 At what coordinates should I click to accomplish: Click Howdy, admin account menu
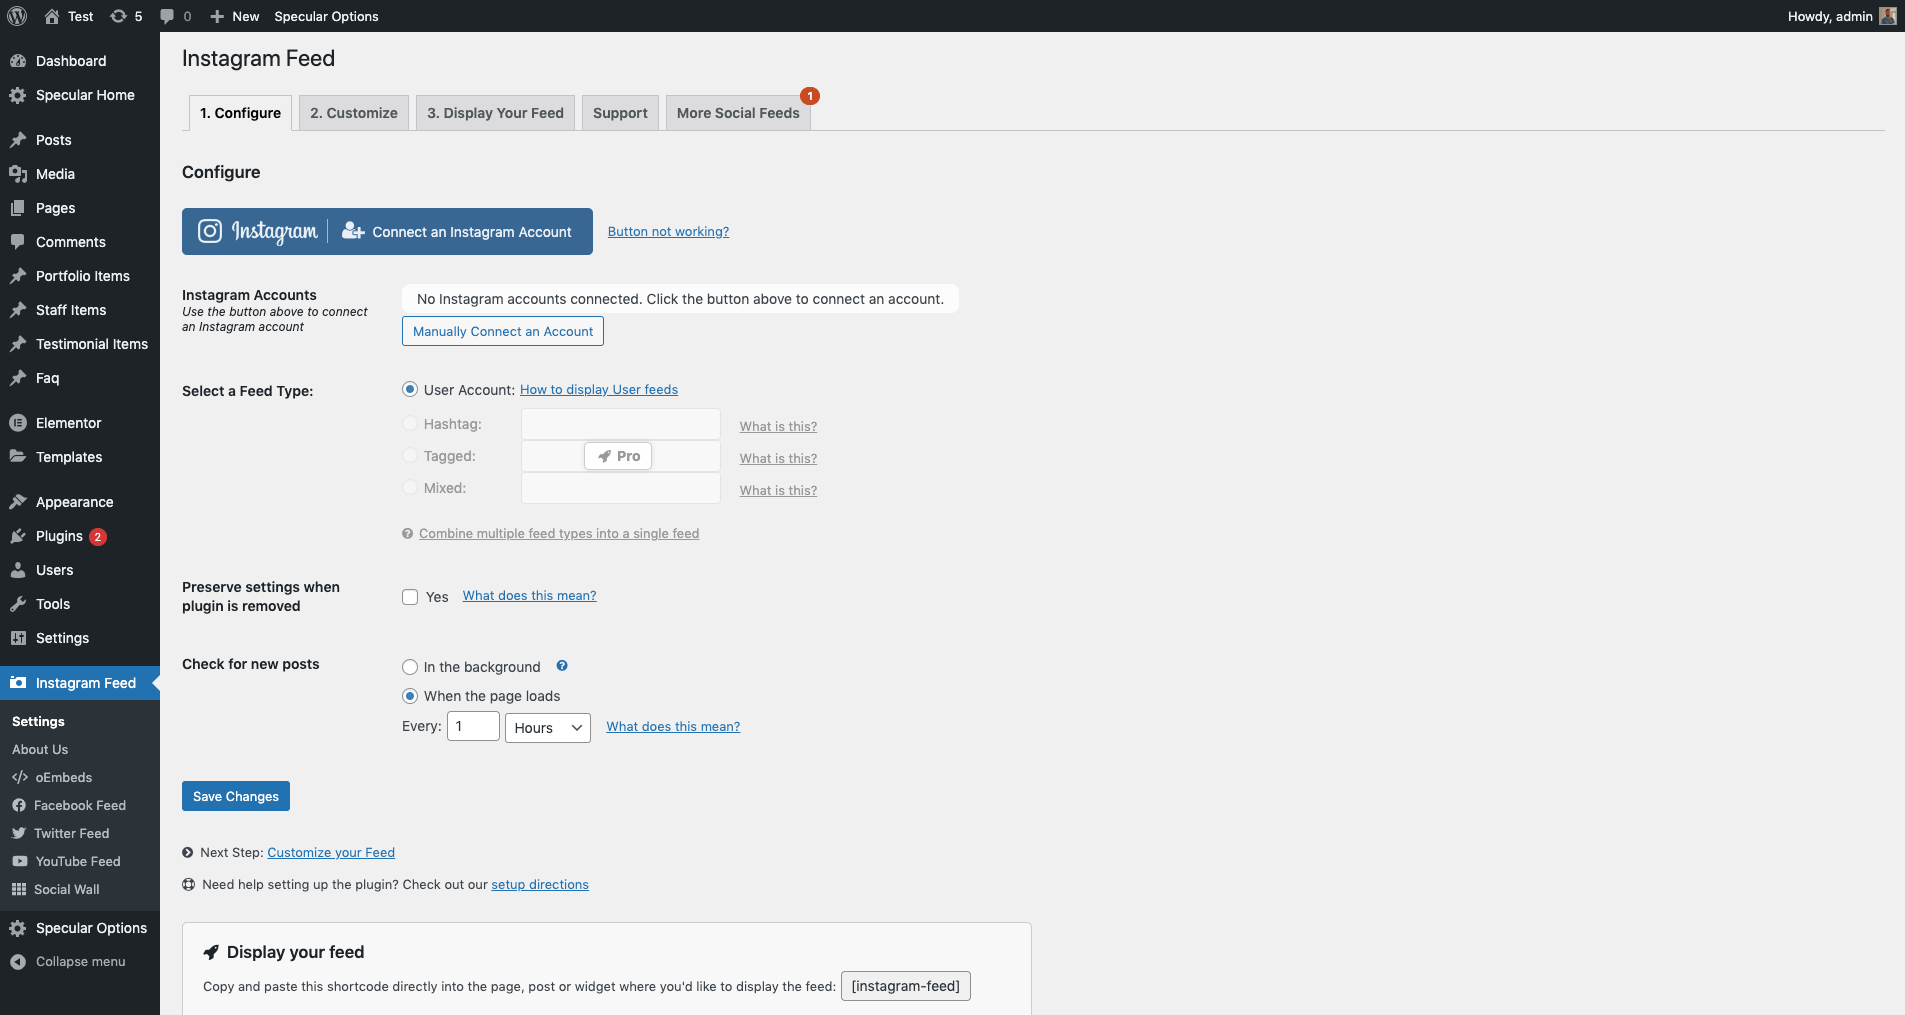pyautogui.click(x=1841, y=16)
